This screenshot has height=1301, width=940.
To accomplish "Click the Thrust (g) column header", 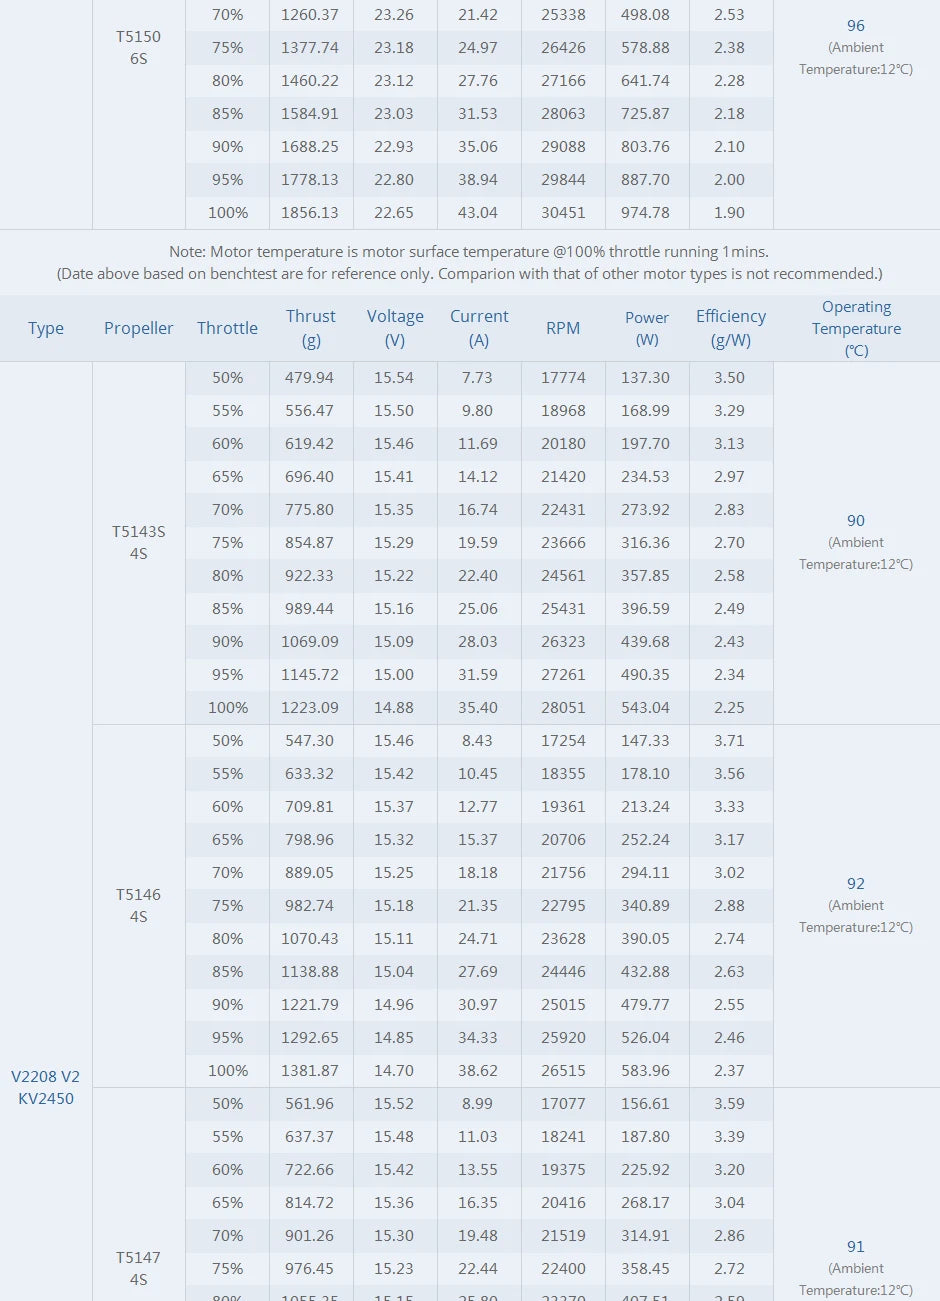I will 310,328.
